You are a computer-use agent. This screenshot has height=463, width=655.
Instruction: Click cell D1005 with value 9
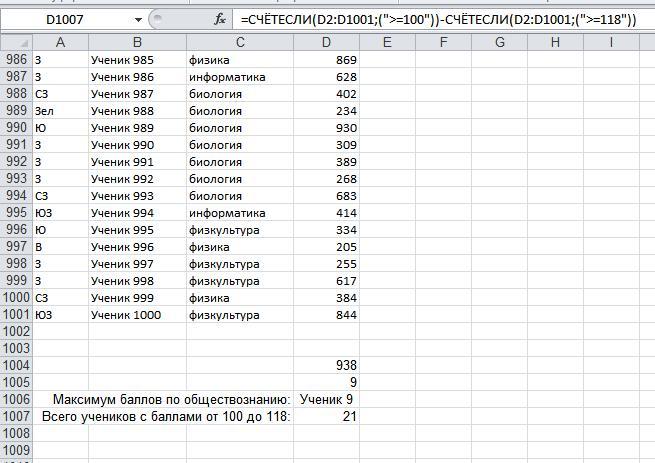[x=326, y=383]
